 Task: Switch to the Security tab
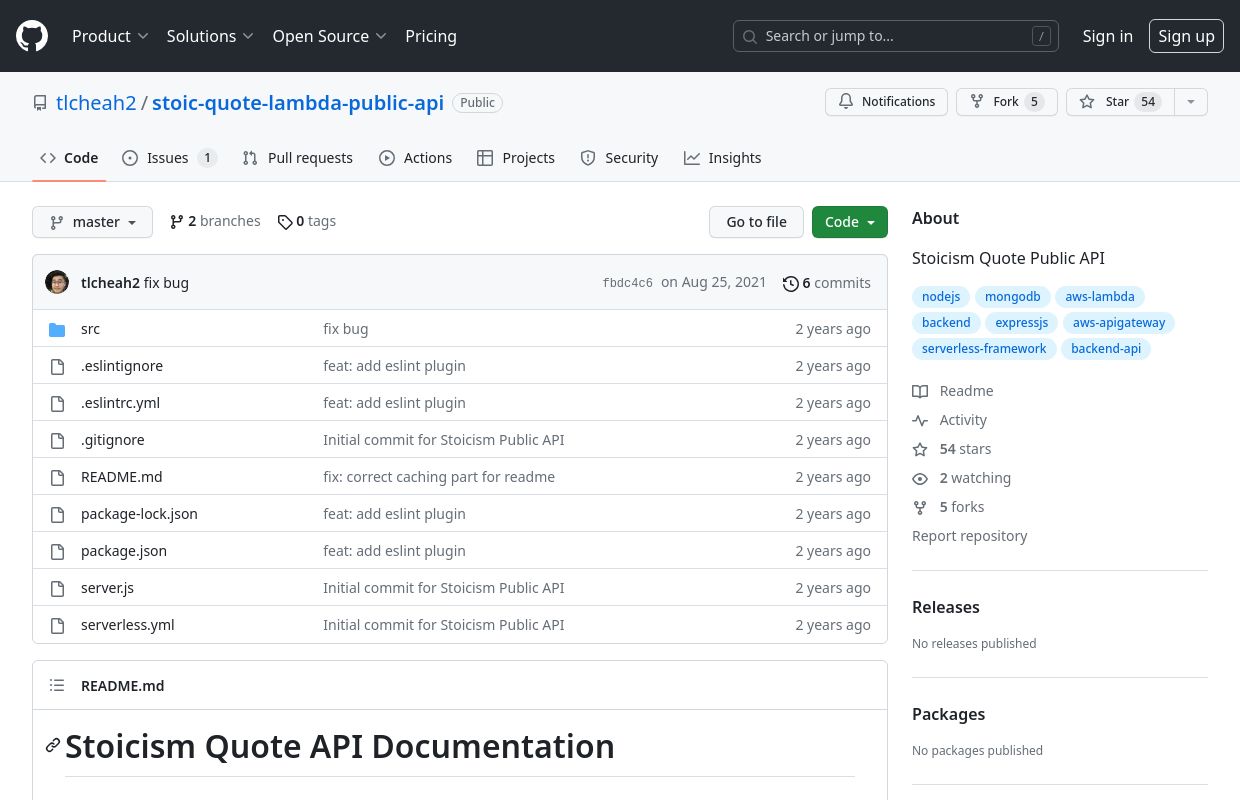tap(619, 158)
